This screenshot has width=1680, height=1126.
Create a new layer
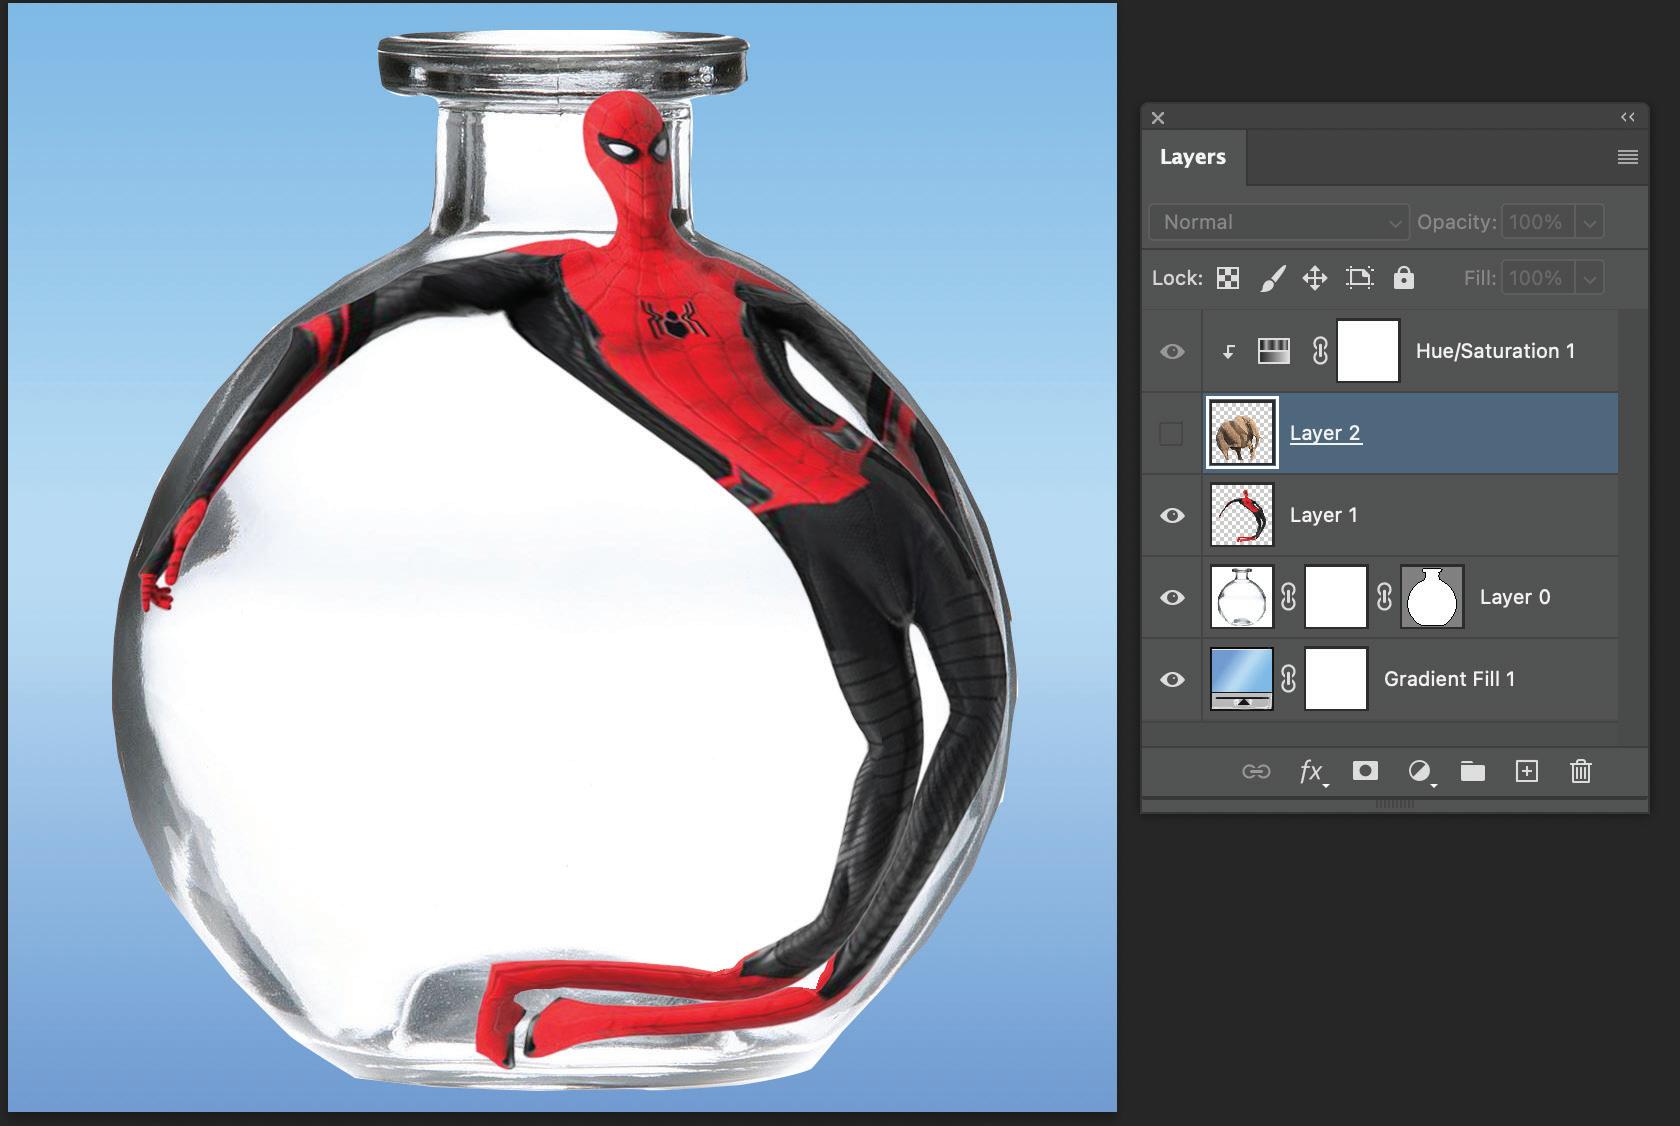(x=1527, y=771)
